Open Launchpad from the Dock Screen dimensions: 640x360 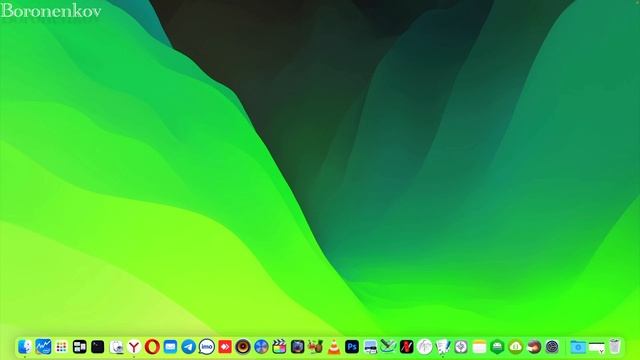[x=61, y=347]
